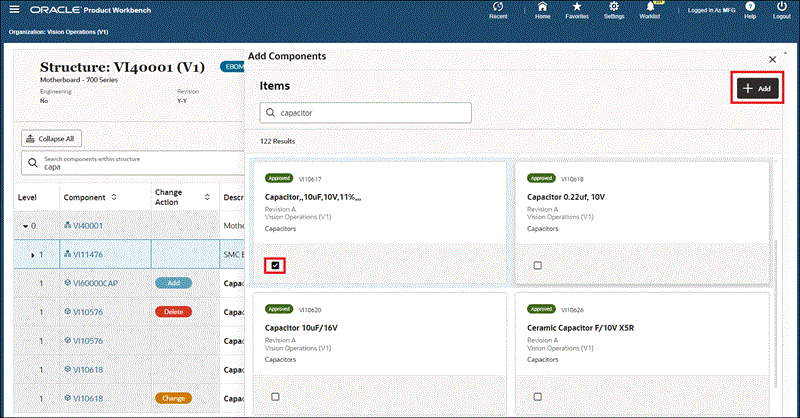Open the Help question mark icon

750,10
